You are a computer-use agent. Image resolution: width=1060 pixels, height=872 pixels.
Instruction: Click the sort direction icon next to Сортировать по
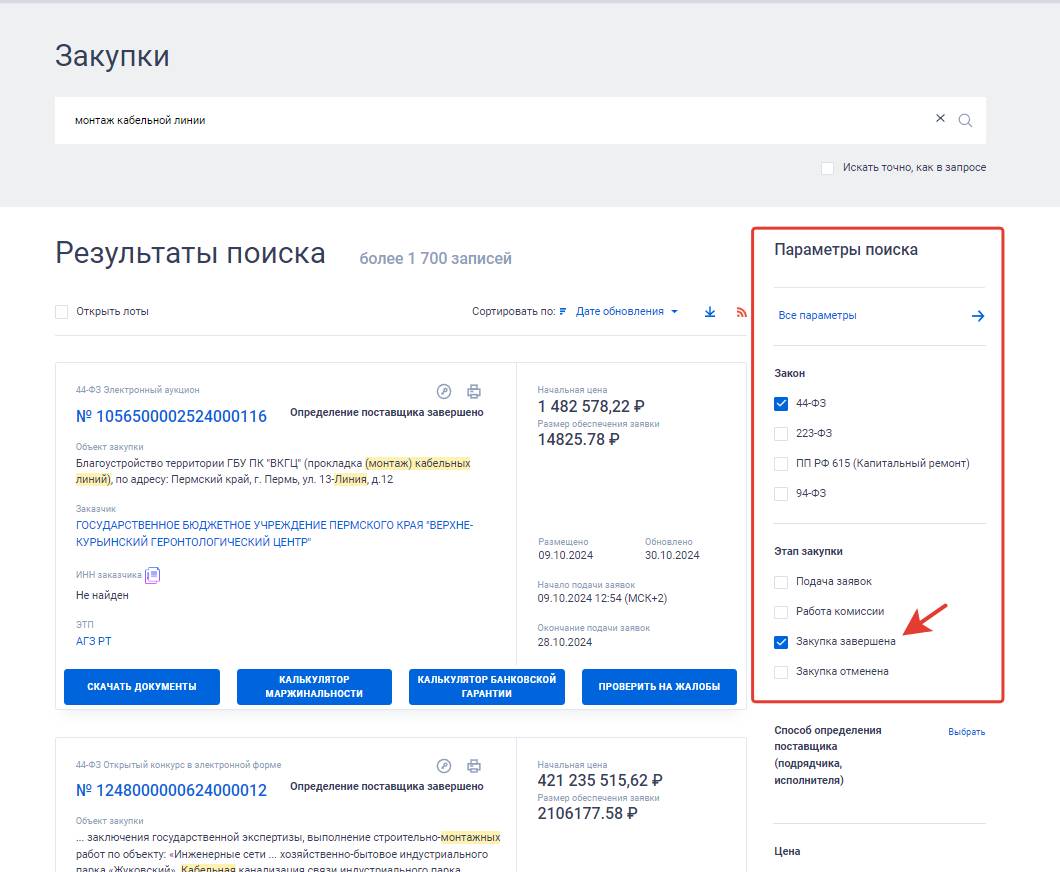point(562,311)
